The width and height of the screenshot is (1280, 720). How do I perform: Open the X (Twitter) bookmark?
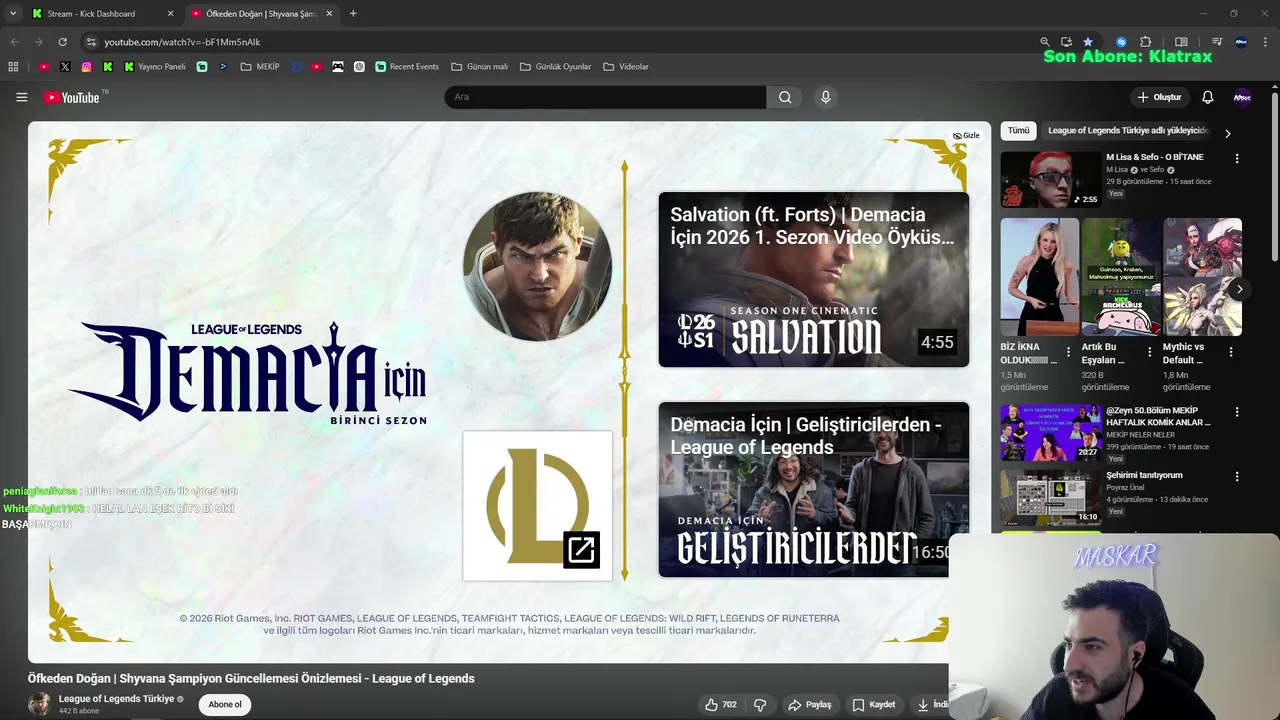click(x=65, y=67)
